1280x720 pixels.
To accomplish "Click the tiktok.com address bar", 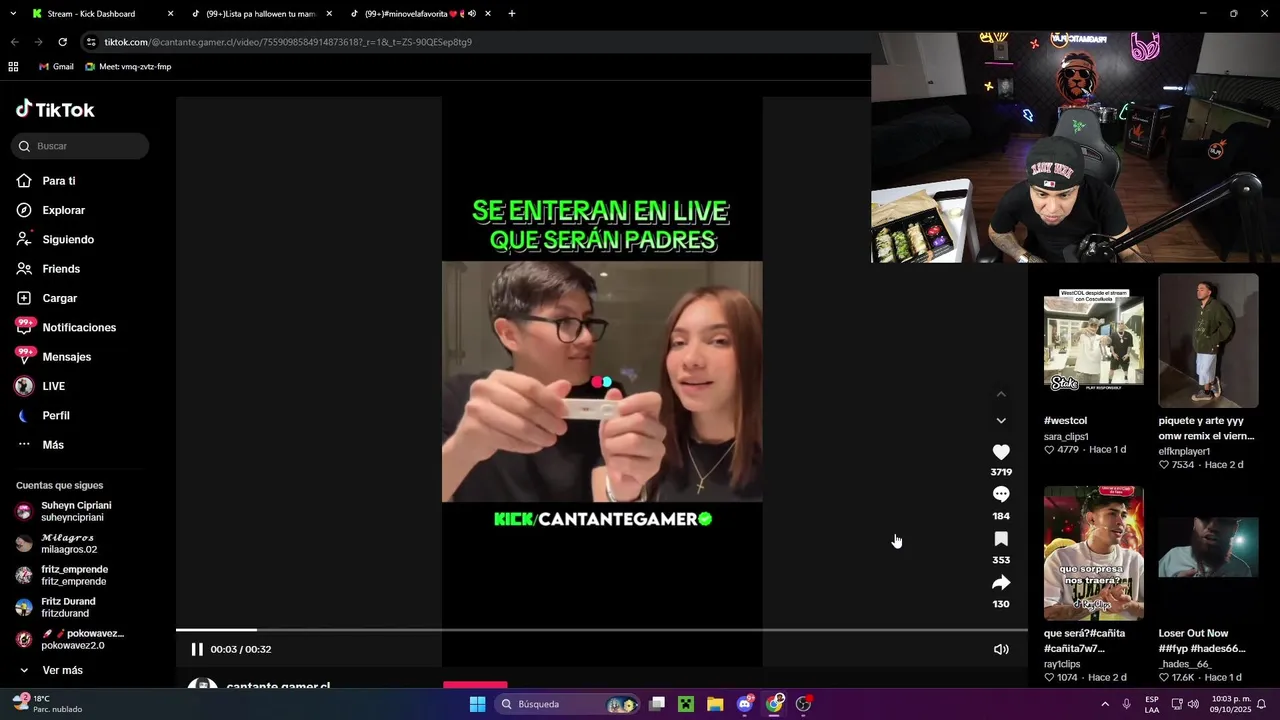I will click(x=288, y=42).
